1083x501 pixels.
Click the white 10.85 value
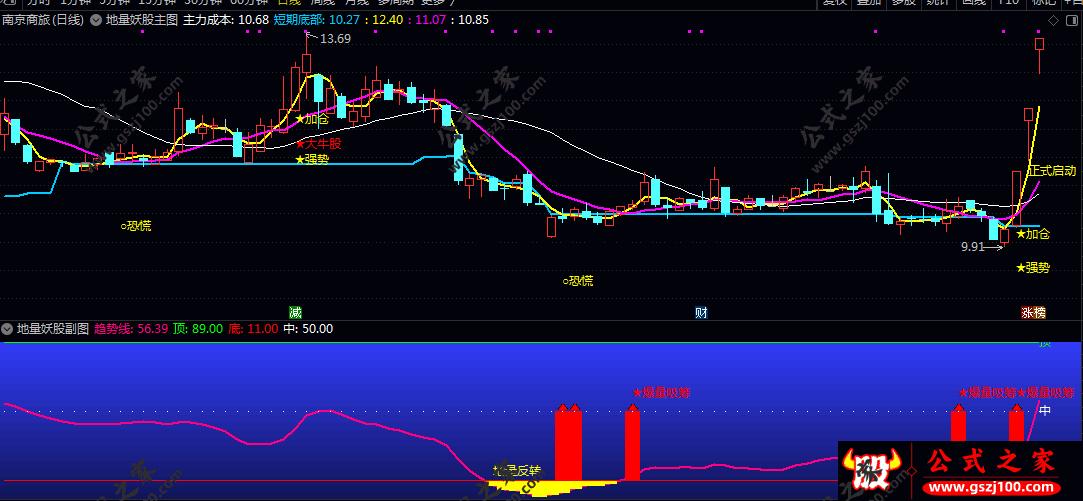pos(473,20)
